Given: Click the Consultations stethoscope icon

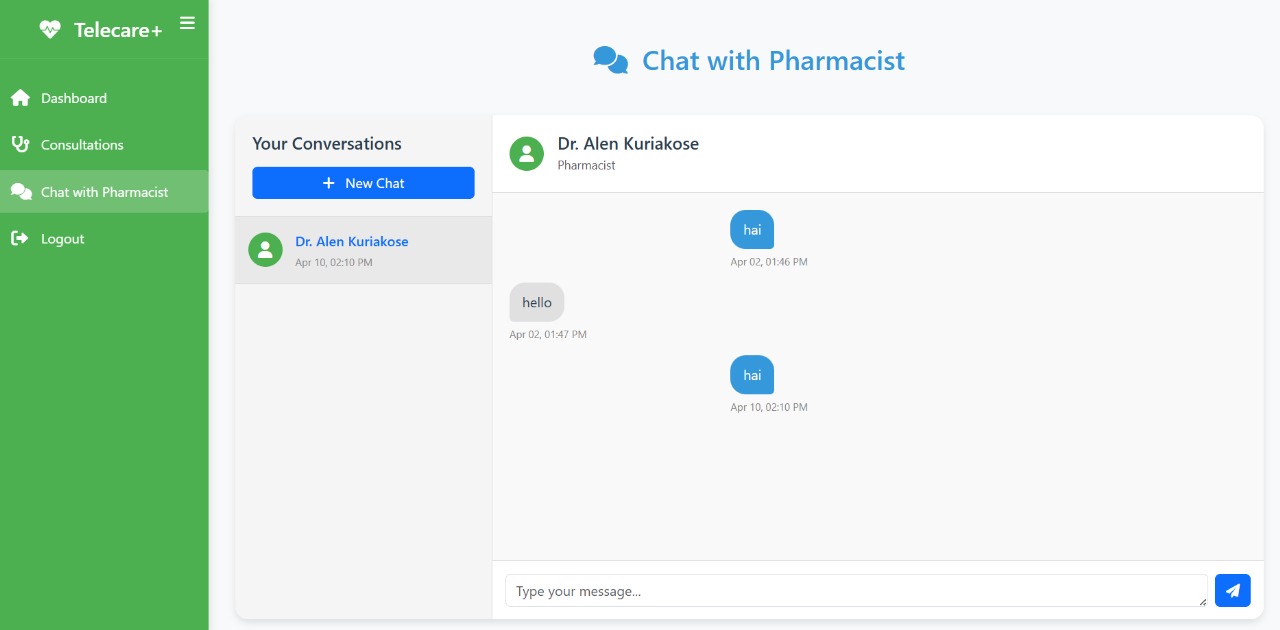Looking at the screenshot, I should [20, 145].
